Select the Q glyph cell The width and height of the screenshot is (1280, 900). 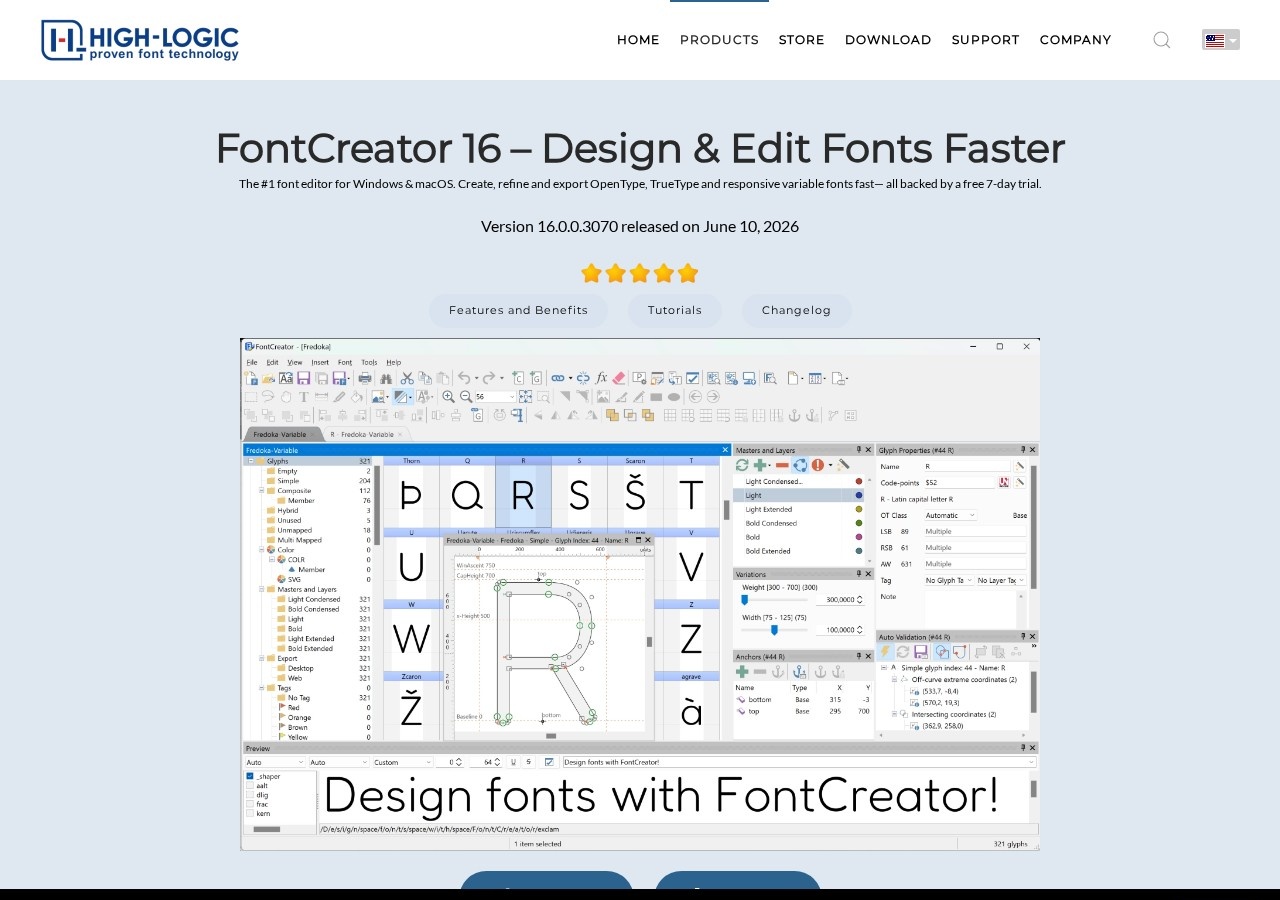pyautogui.click(x=466, y=490)
